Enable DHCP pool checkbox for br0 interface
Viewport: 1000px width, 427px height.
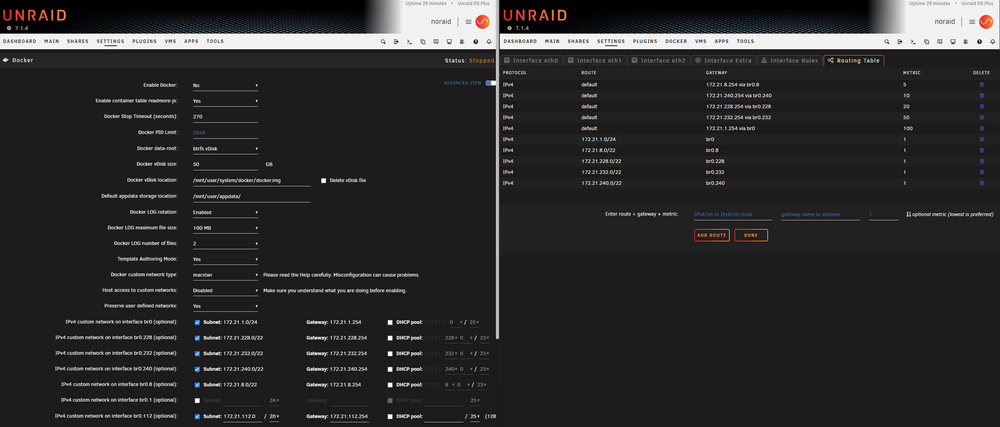tap(390, 322)
